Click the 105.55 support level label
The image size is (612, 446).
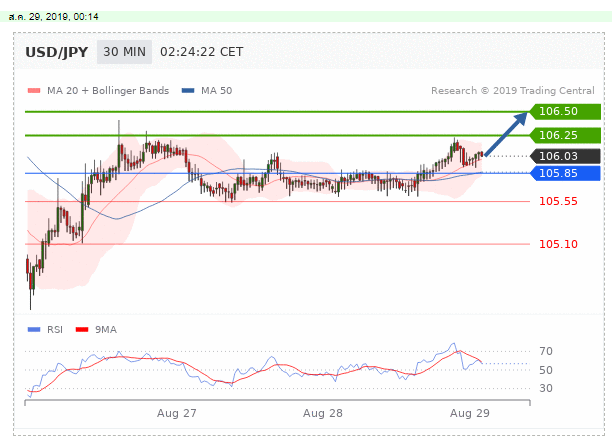(558, 201)
